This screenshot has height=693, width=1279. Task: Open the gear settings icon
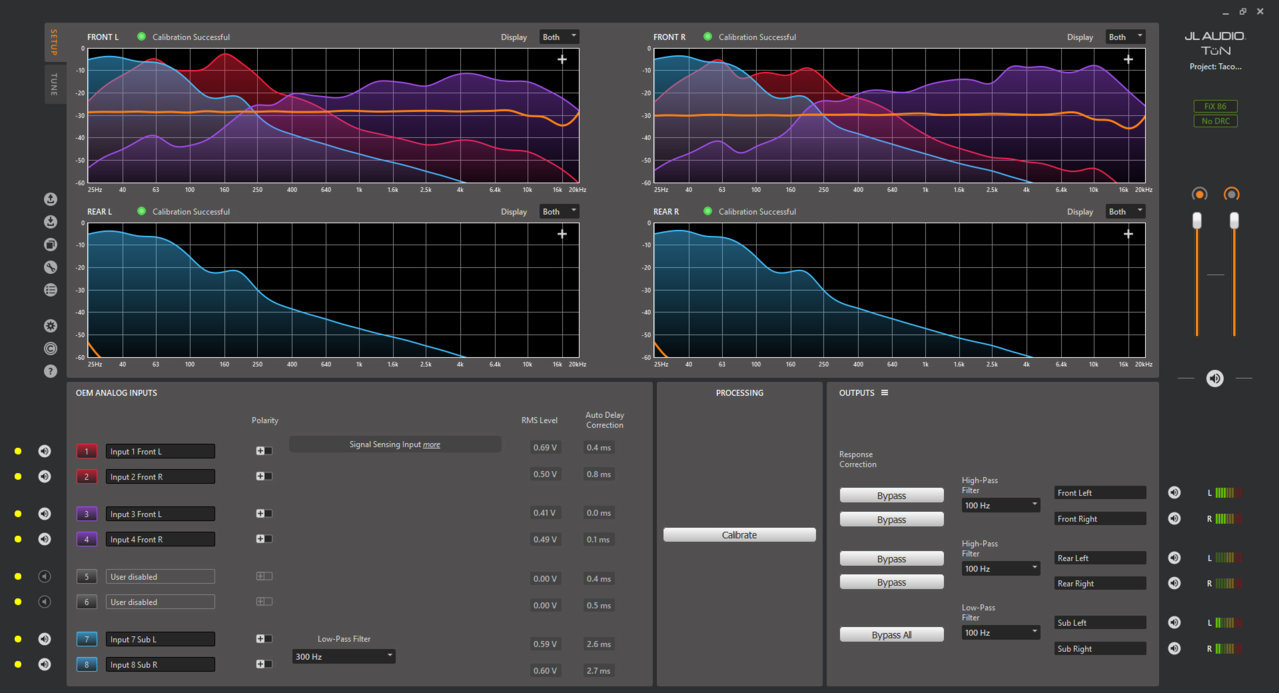click(51, 326)
